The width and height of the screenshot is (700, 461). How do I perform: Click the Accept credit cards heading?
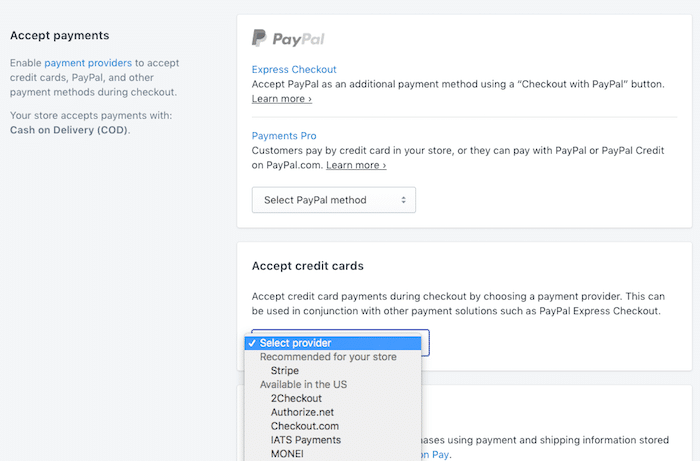[x=308, y=267]
